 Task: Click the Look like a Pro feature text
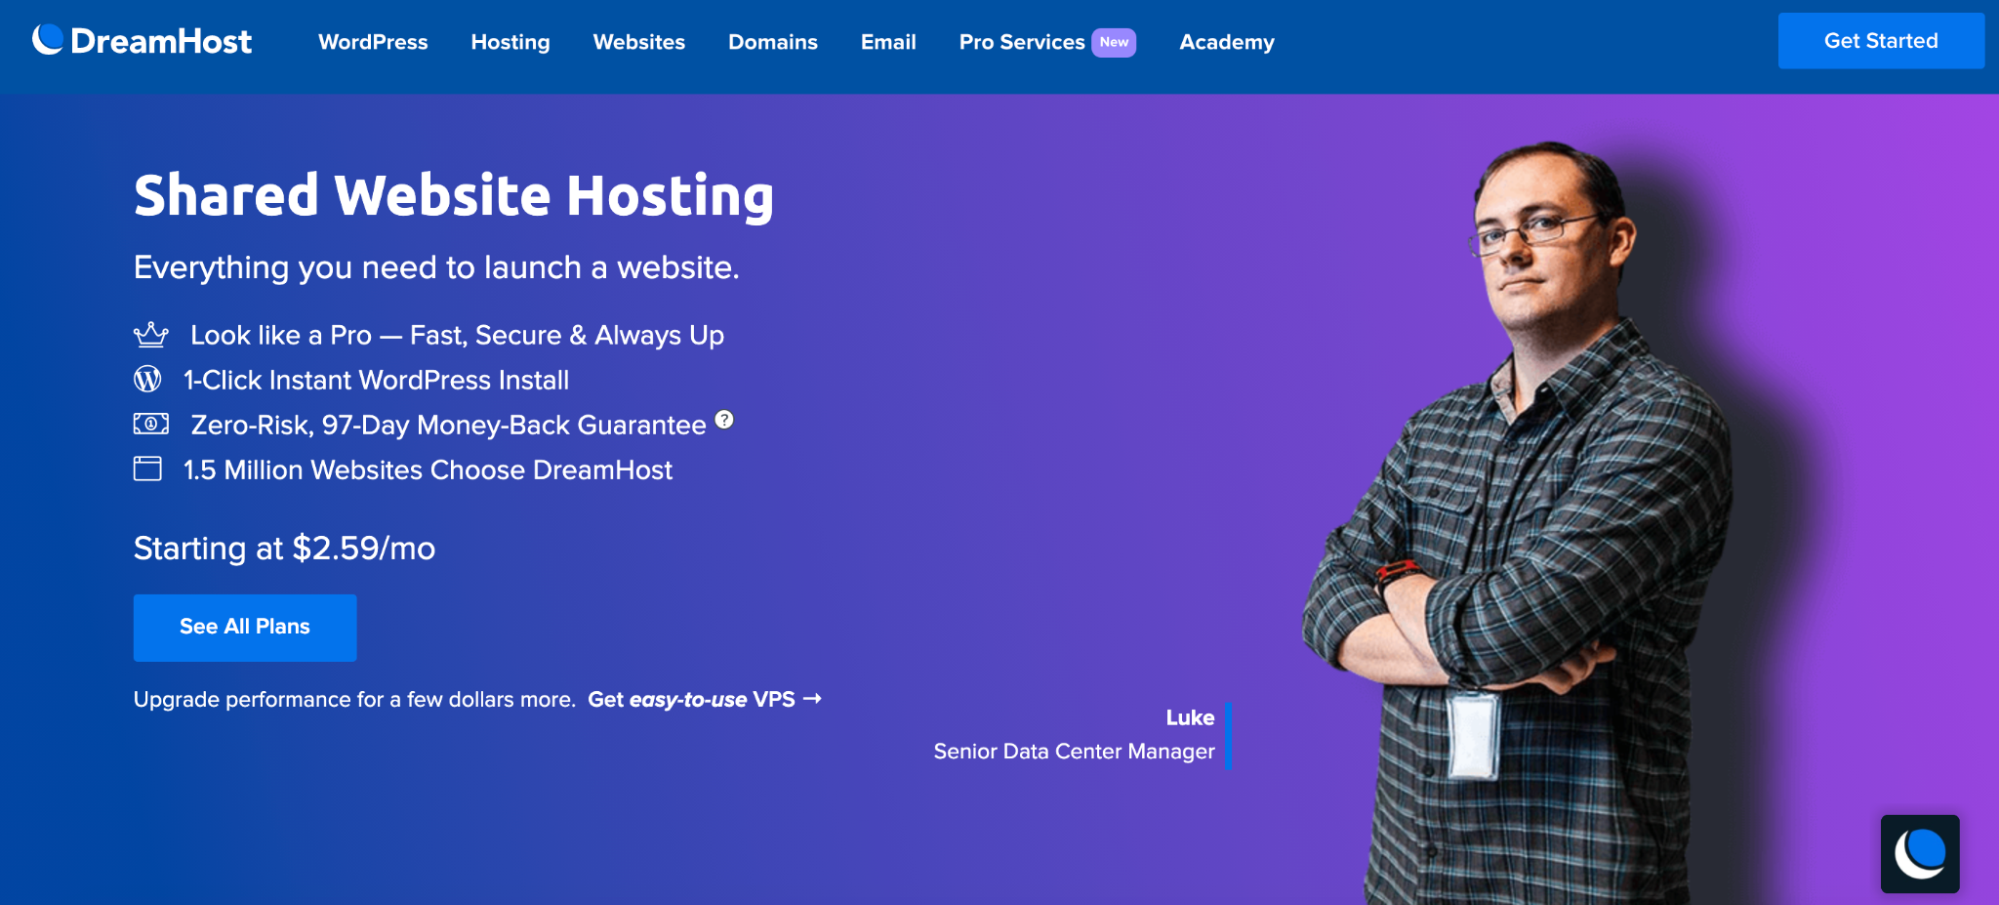point(457,335)
